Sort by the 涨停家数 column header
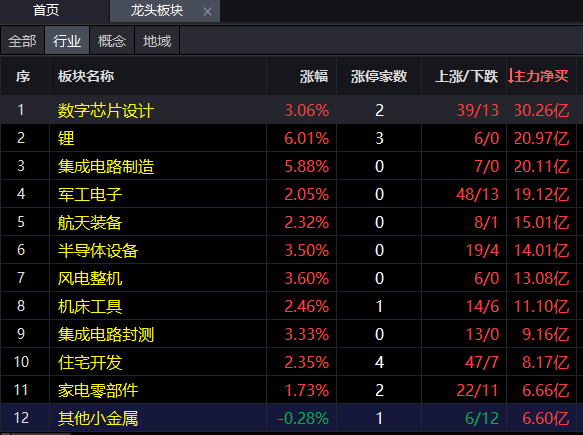 379,77
